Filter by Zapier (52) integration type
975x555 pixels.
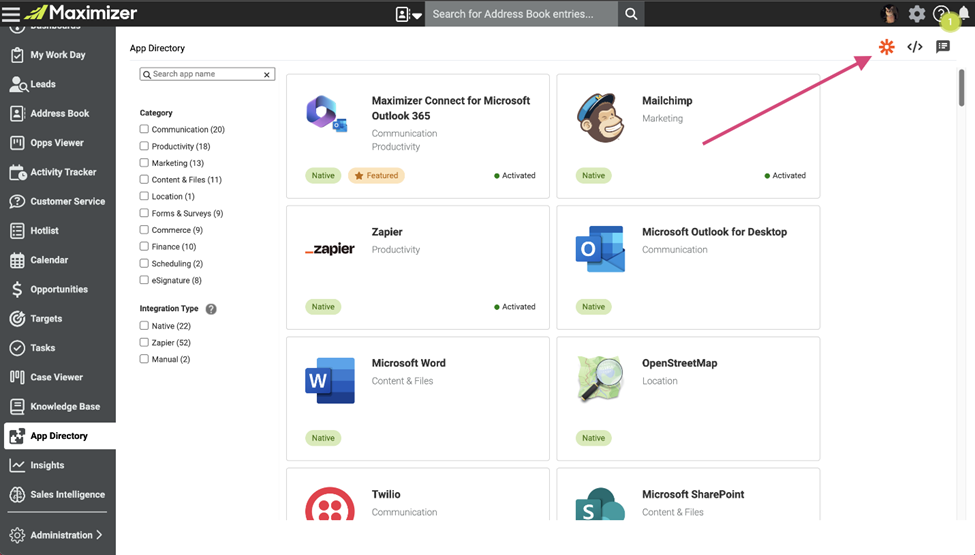point(144,342)
